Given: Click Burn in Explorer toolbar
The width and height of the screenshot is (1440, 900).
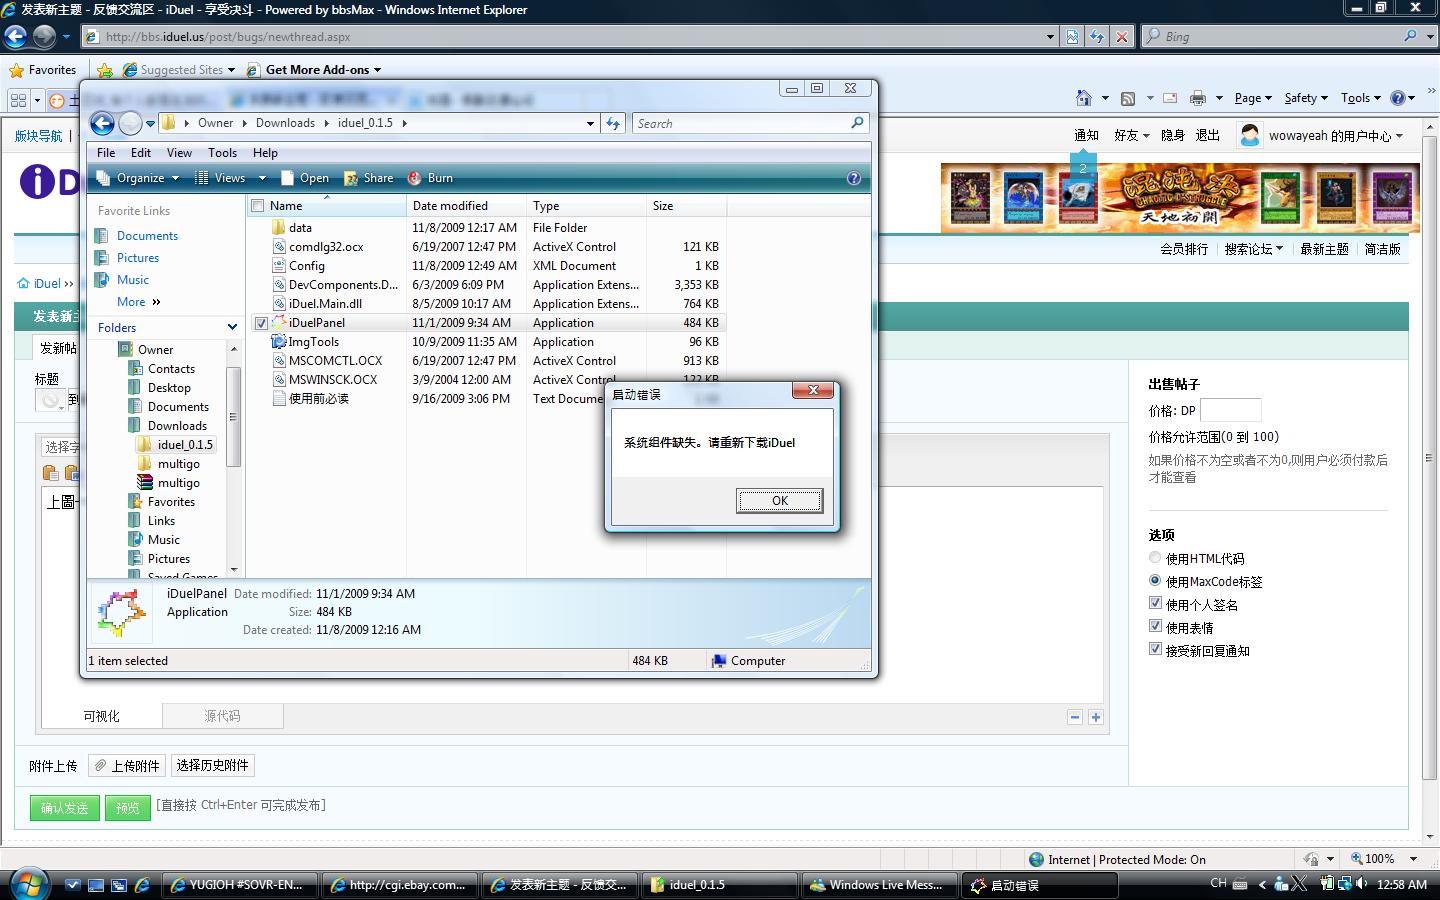Looking at the screenshot, I should point(431,178).
